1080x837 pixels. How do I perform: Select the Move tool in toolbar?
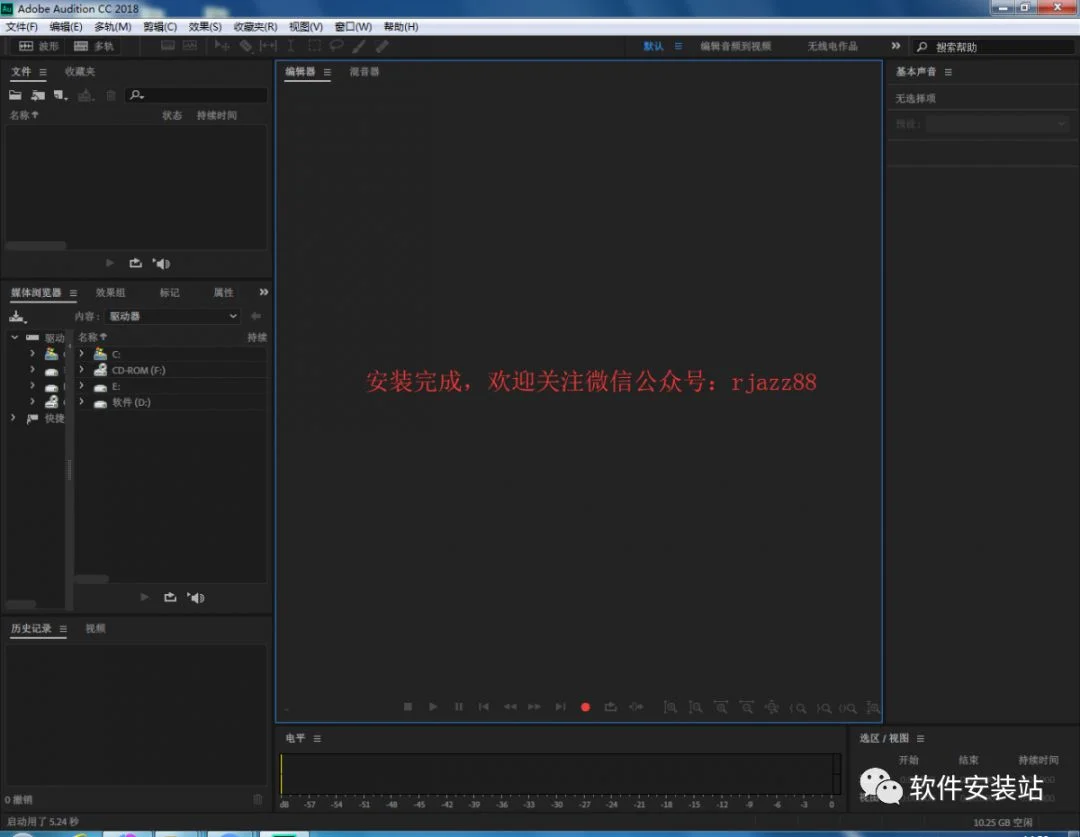point(222,46)
